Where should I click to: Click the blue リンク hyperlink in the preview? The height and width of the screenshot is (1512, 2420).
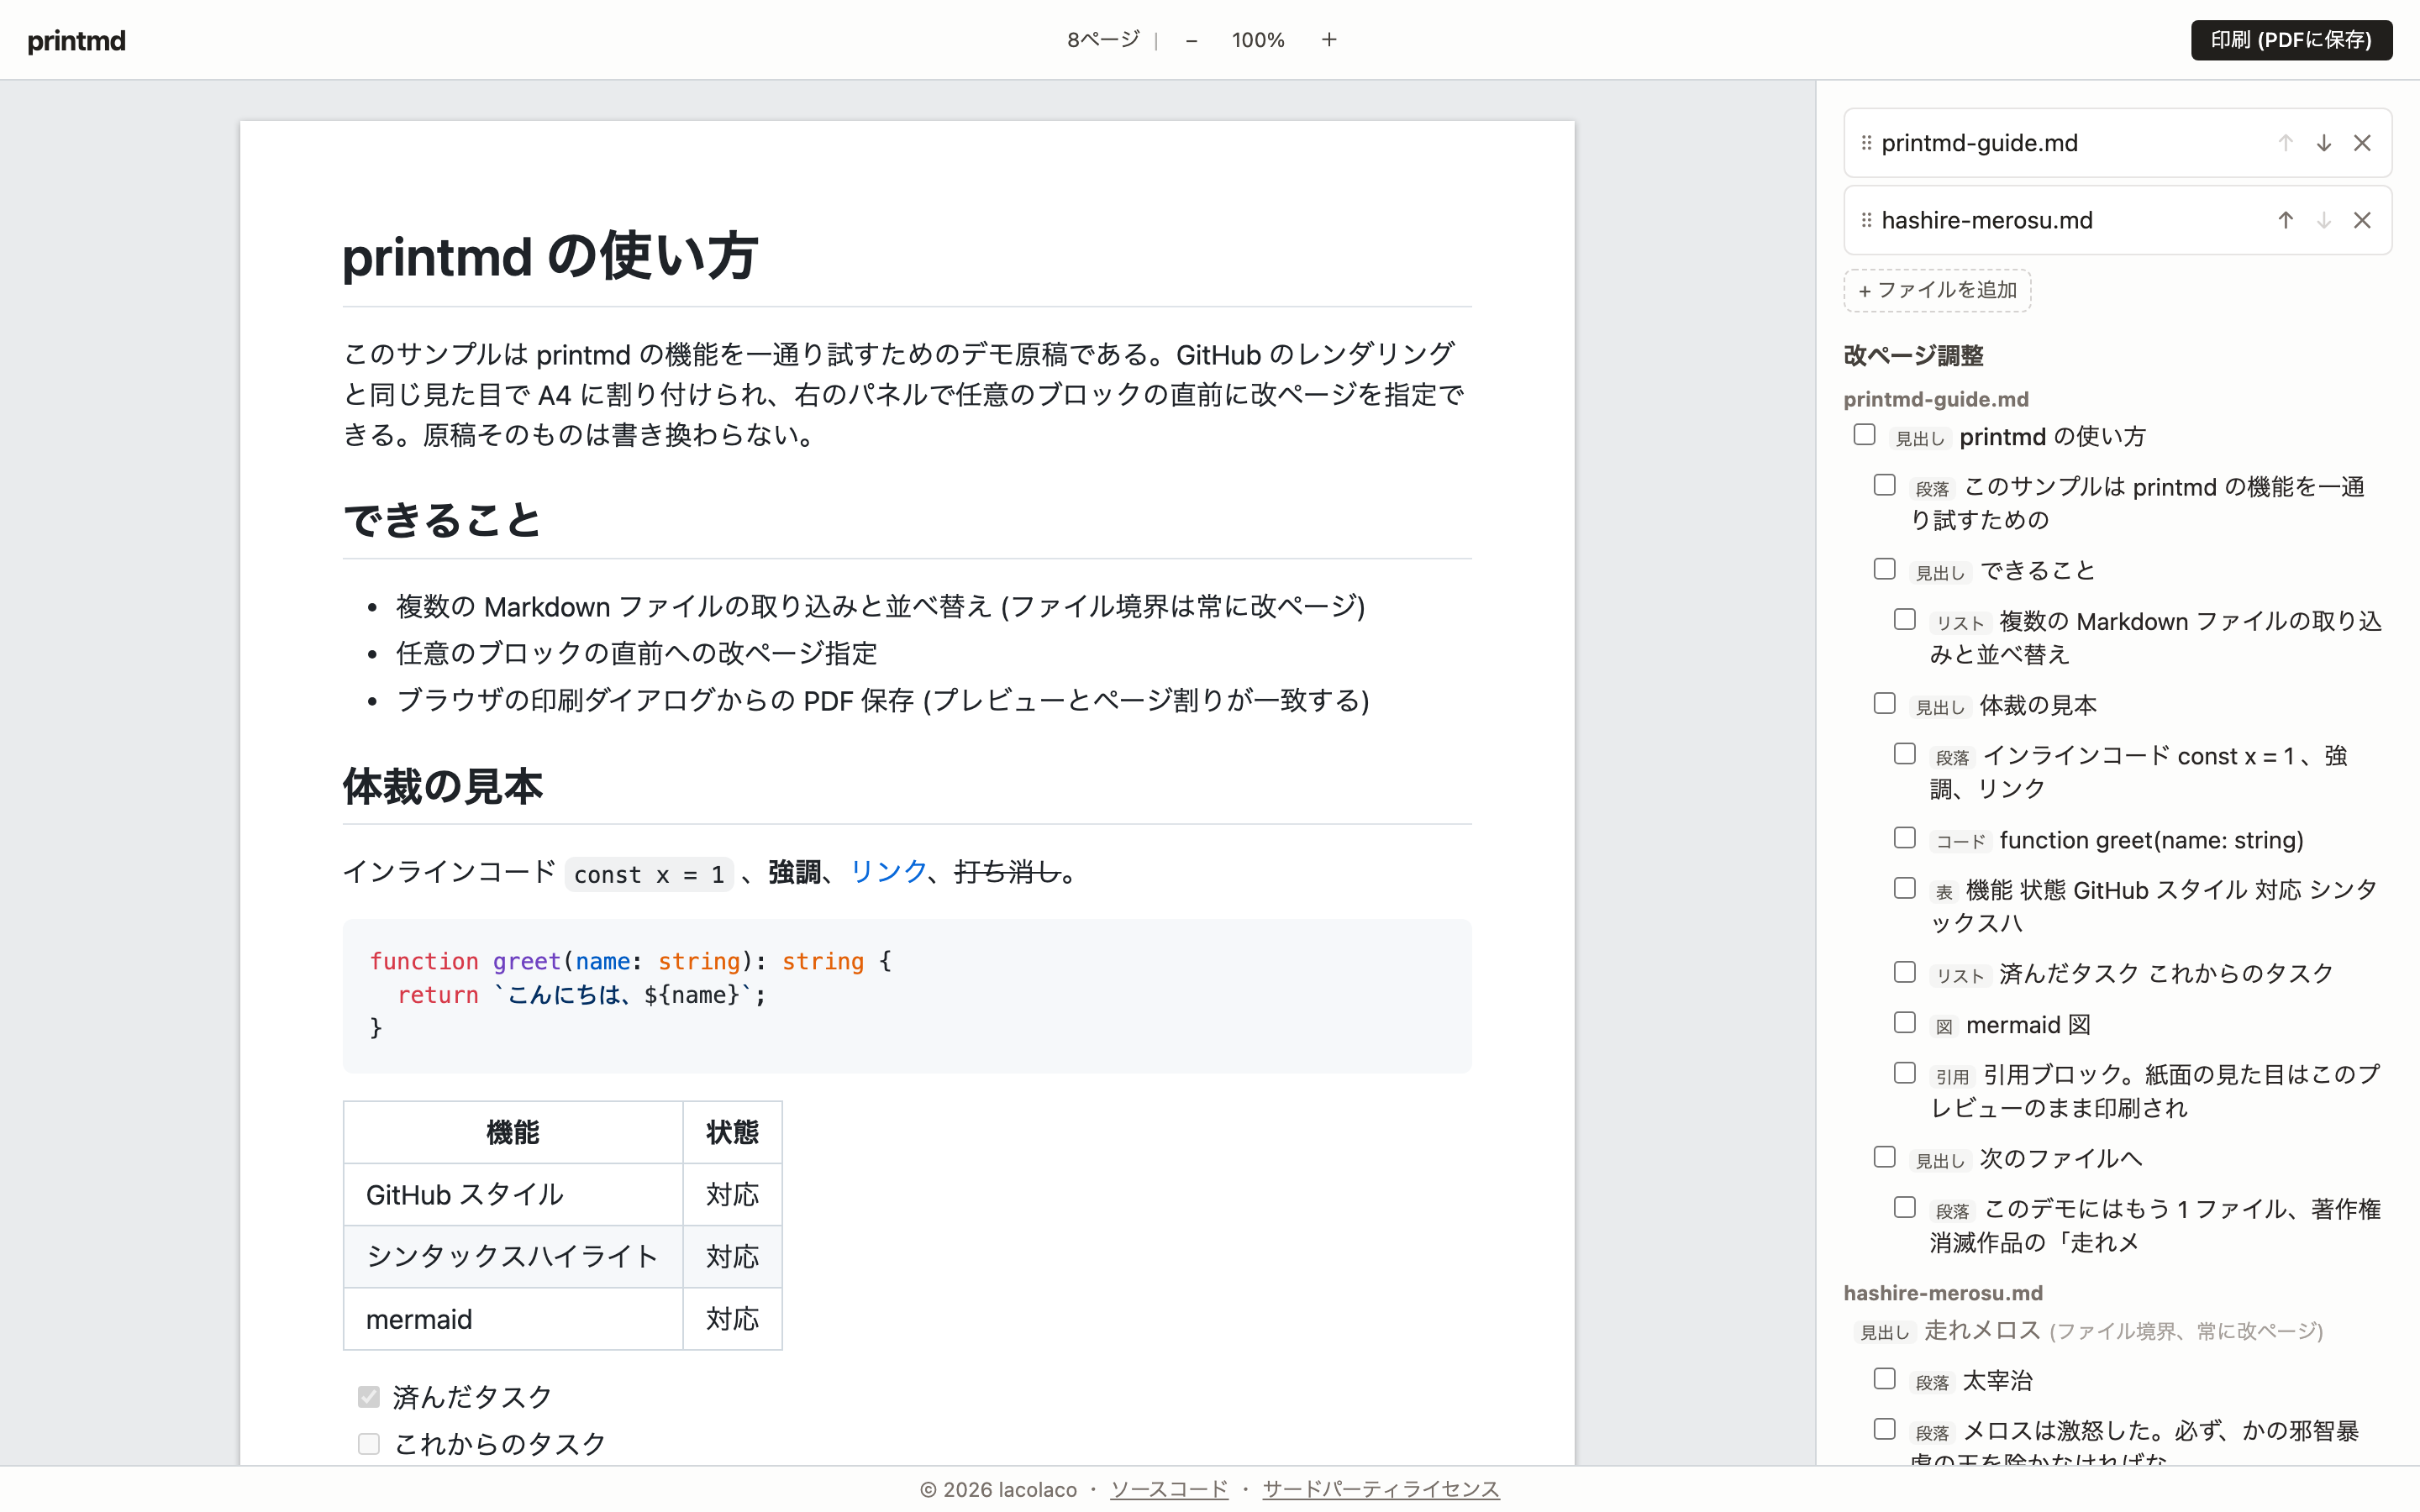[888, 872]
